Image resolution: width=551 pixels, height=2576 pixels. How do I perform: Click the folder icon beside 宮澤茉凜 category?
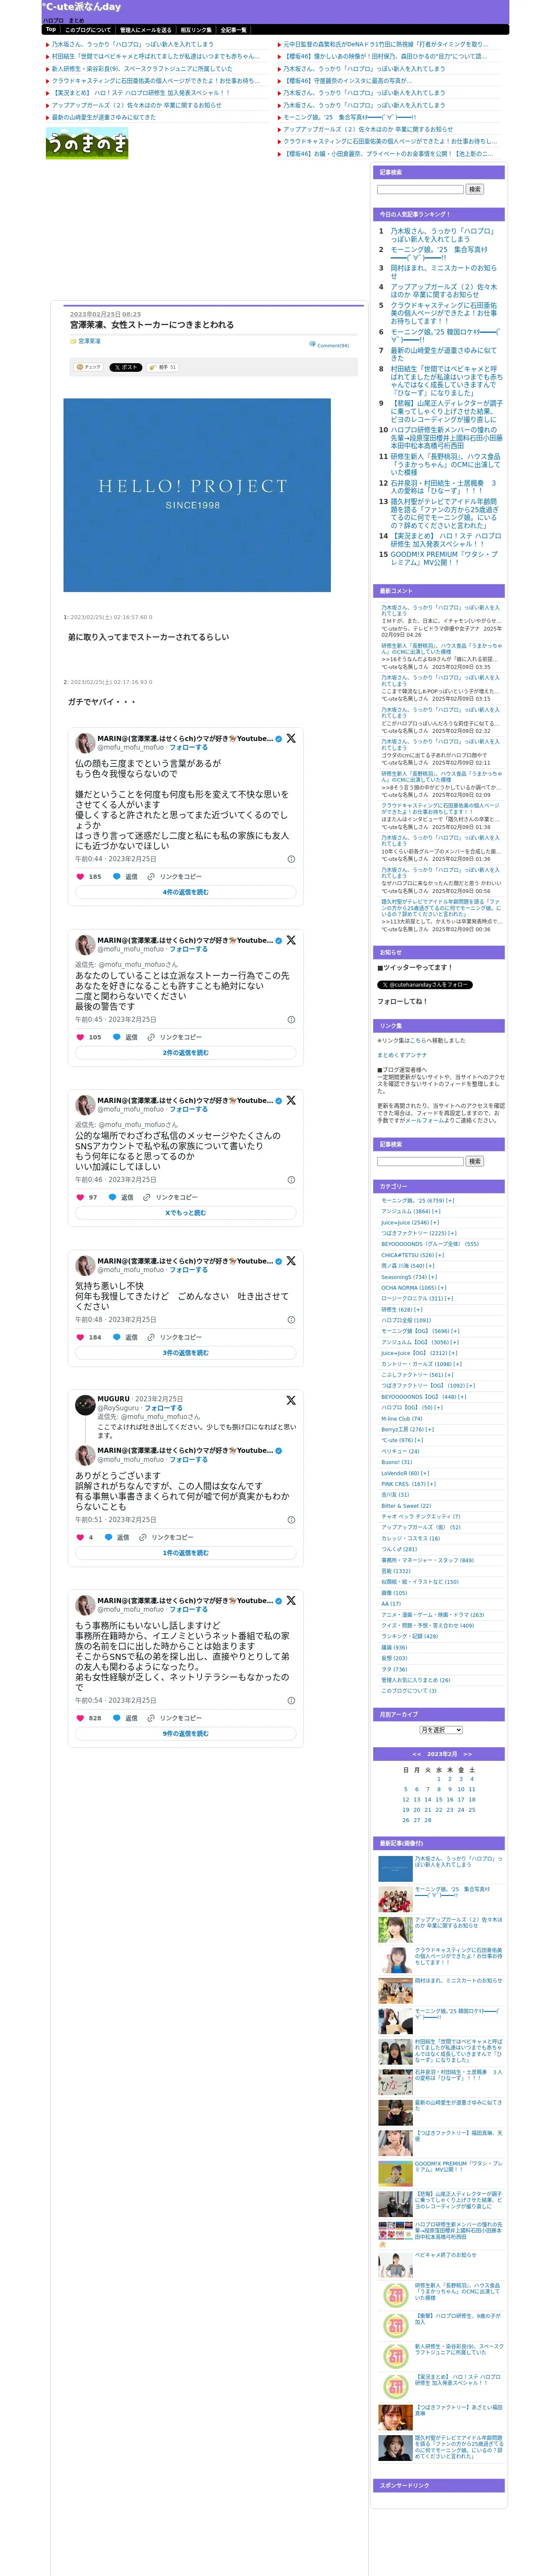[x=73, y=341]
